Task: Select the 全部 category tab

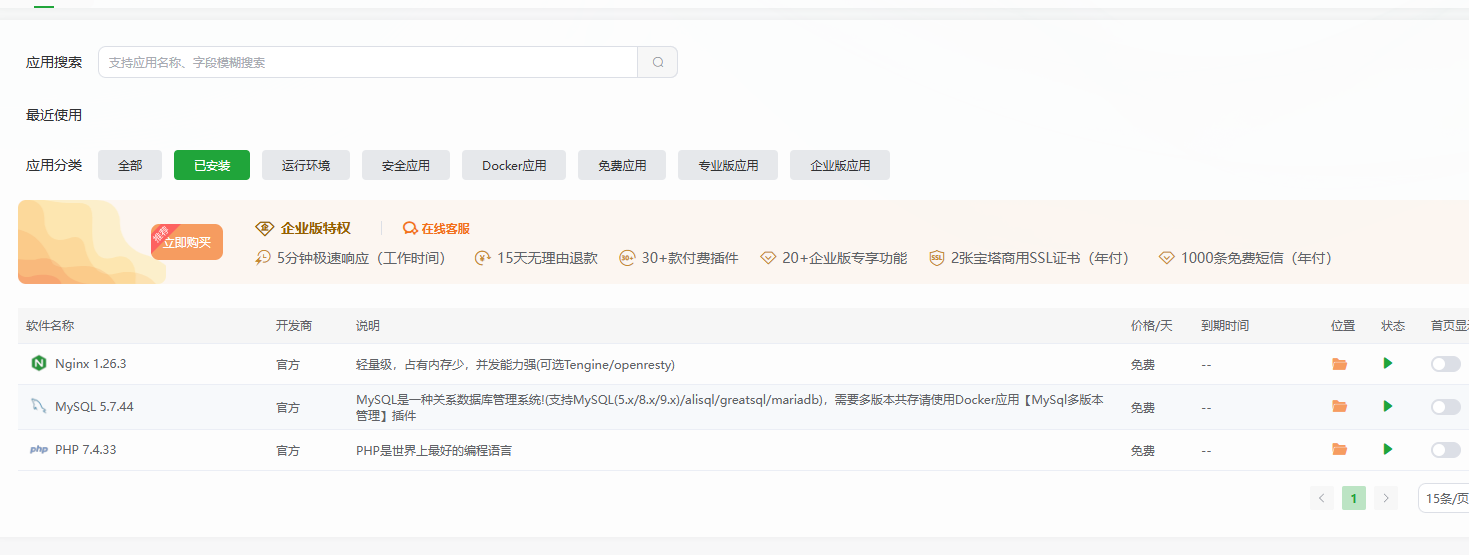Action: pos(130,165)
